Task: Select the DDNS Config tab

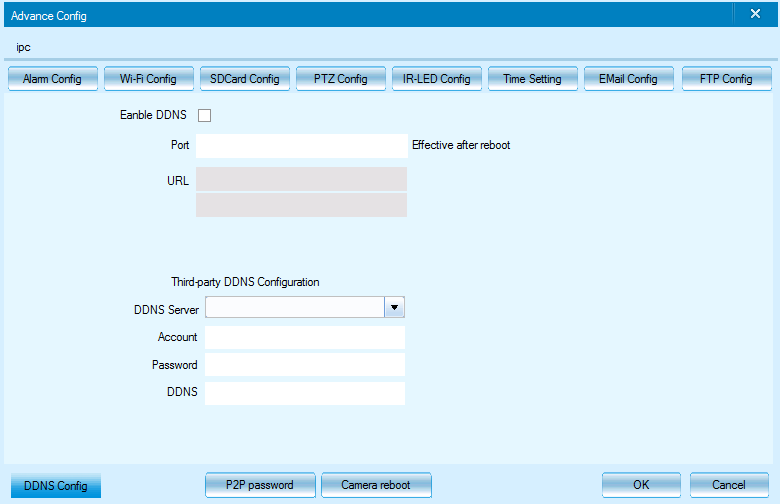Action: pyautogui.click(x=56, y=486)
